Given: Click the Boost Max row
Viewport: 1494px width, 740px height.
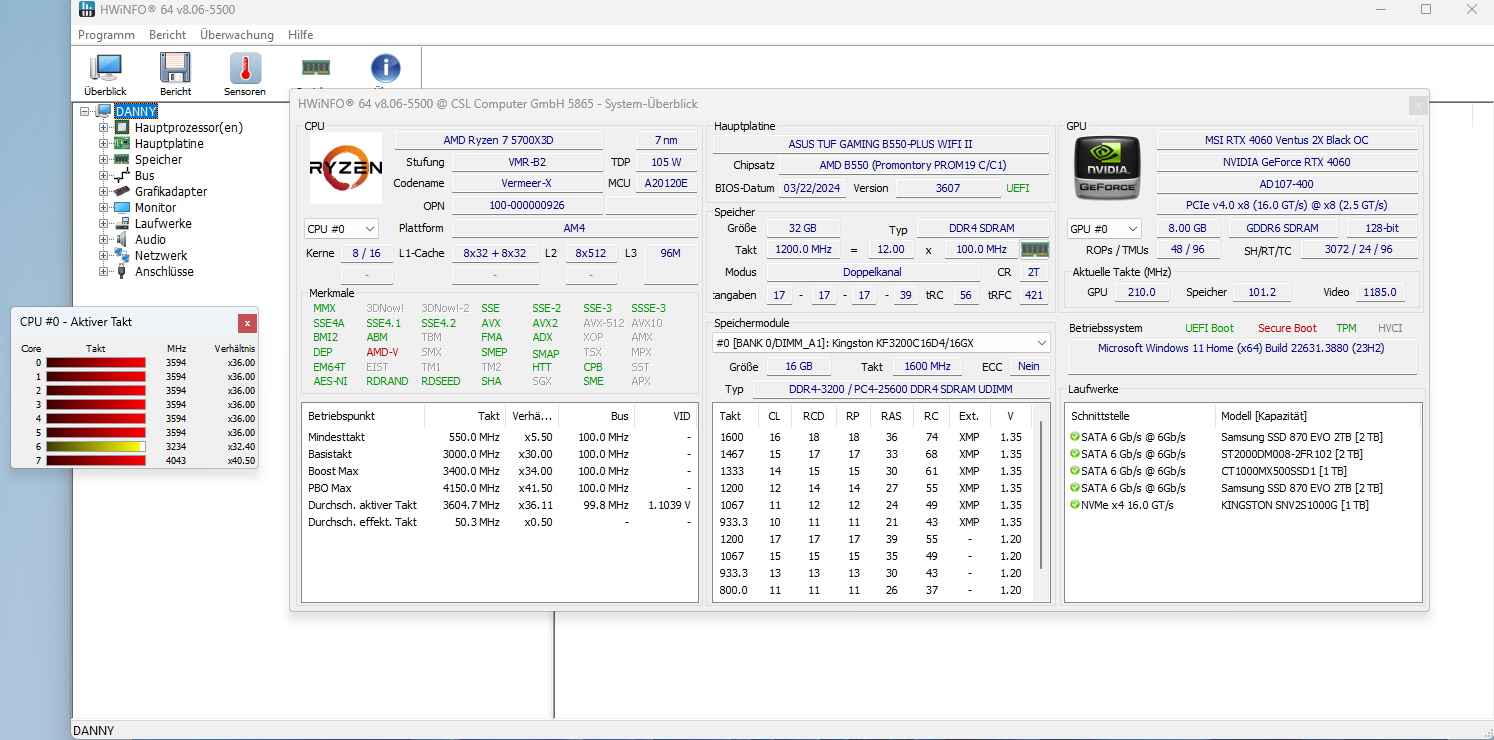Looking at the screenshot, I should 499,471.
